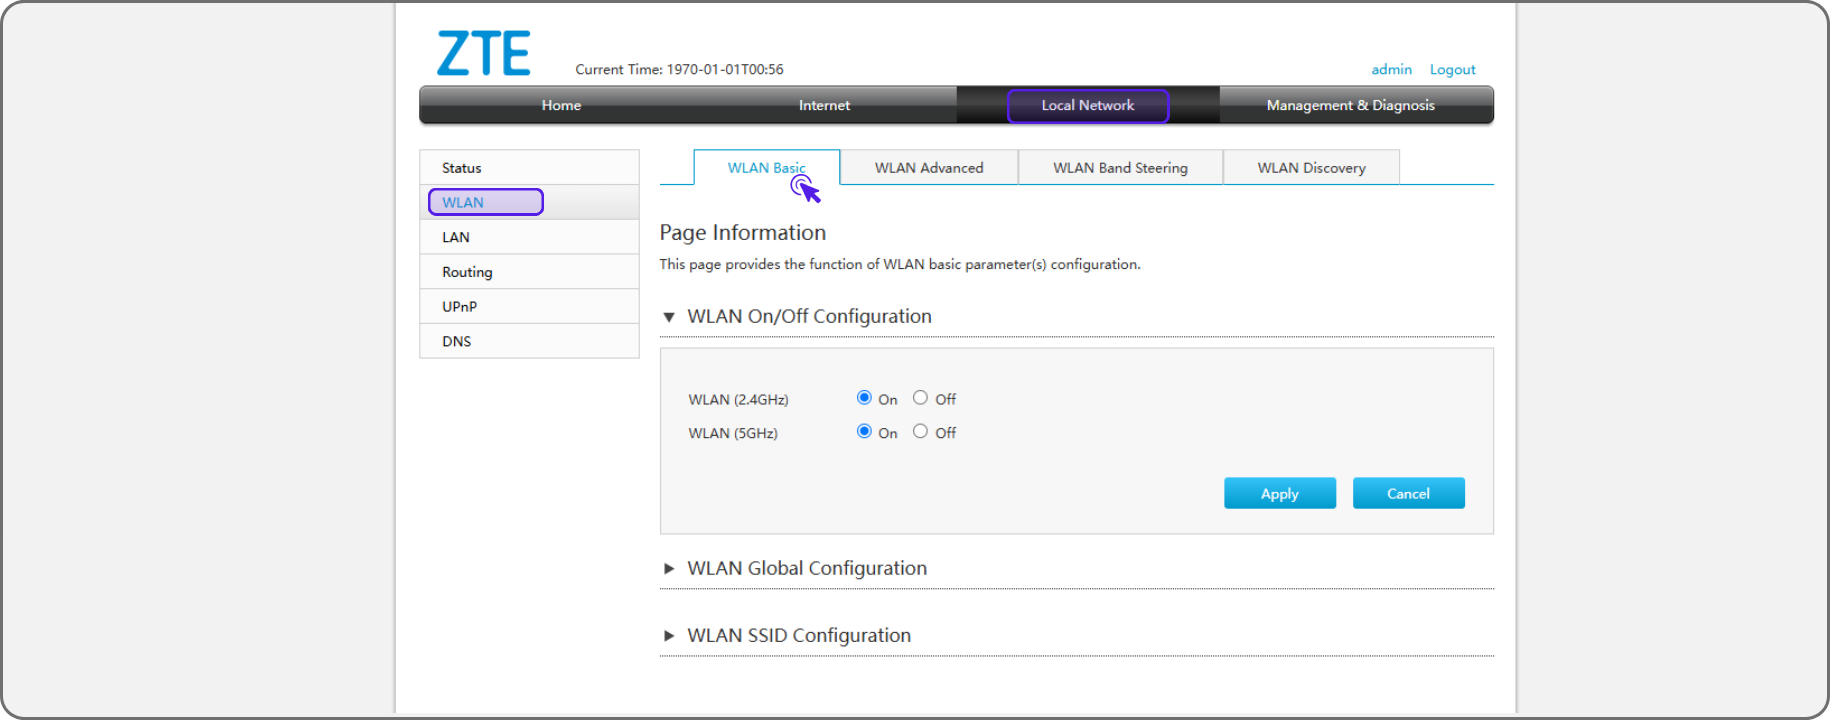Switch to WLAN Band Steering tab
Image resolution: width=1830 pixels, height=720 pixels.
pyautogui.click(x=1120, y=168)
